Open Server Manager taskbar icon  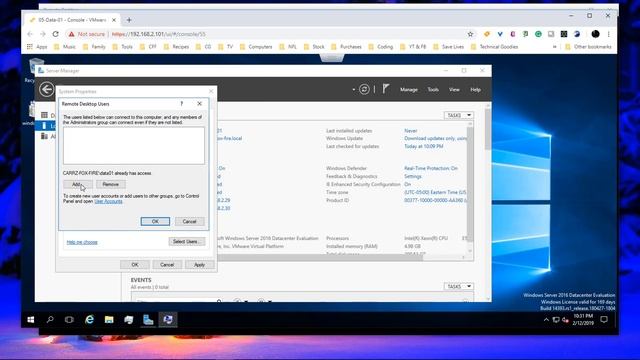tap(148, 320)
